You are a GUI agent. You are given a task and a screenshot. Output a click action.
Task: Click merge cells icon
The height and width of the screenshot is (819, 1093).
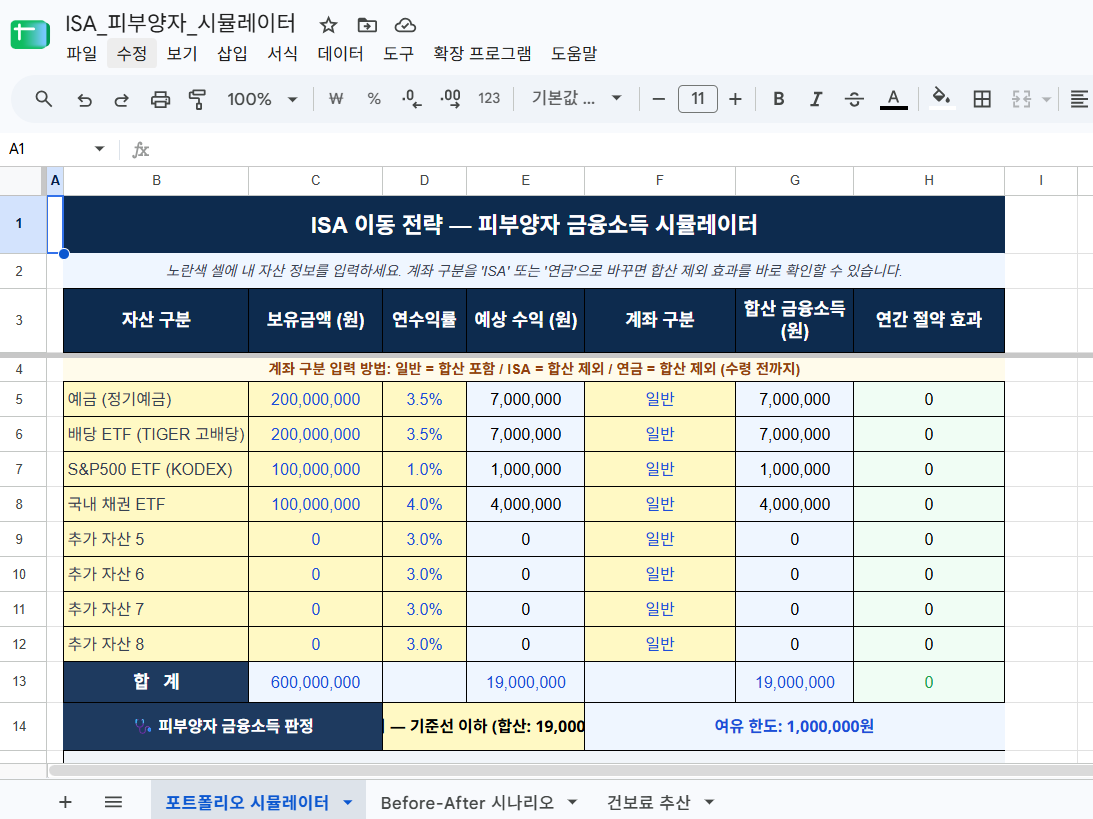tap(1021, 99)
